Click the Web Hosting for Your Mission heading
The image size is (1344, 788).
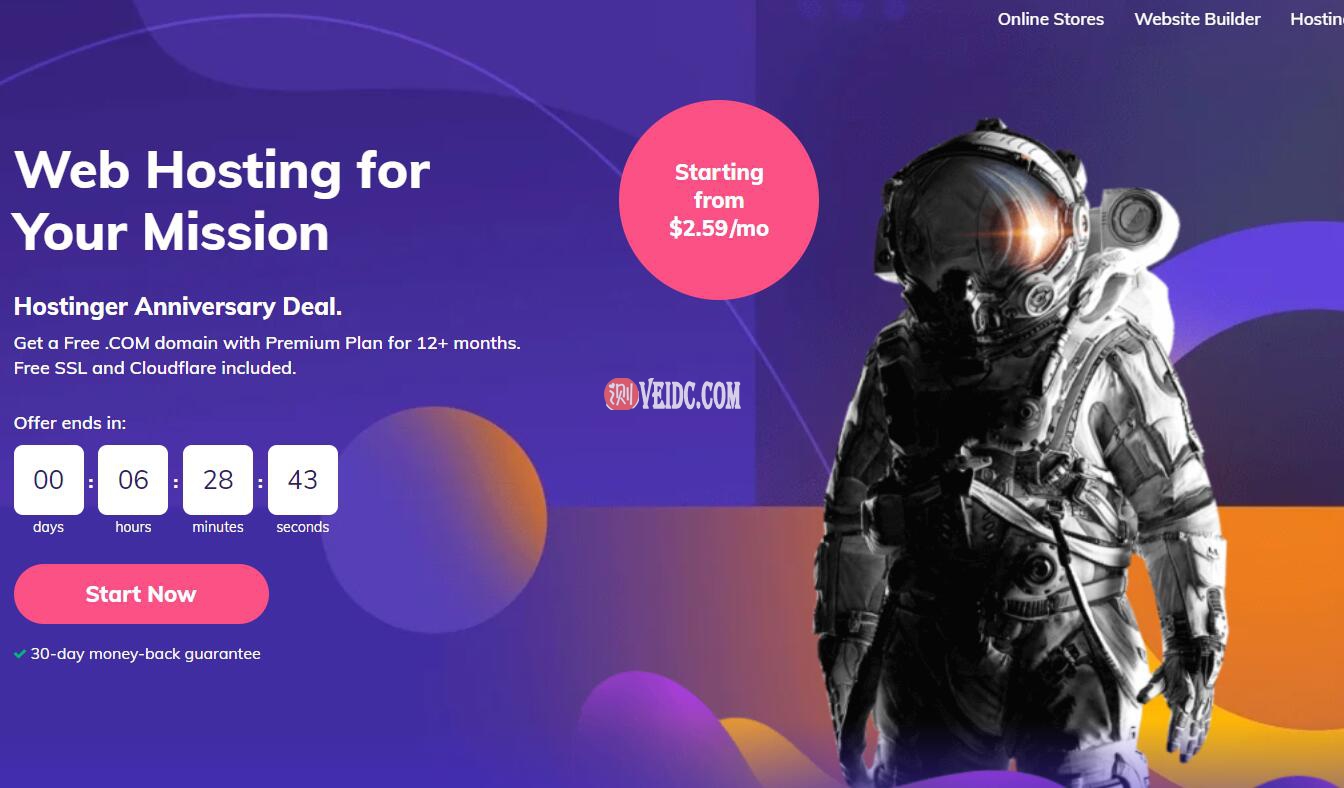(222, 201)
